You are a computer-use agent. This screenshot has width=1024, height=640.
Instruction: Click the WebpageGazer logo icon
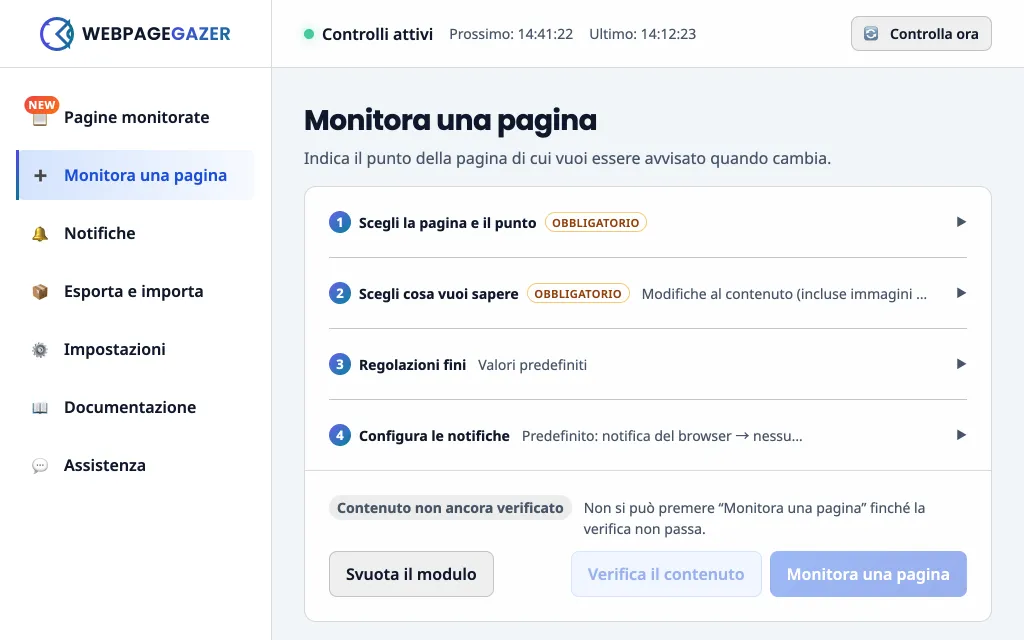(57, 34)
